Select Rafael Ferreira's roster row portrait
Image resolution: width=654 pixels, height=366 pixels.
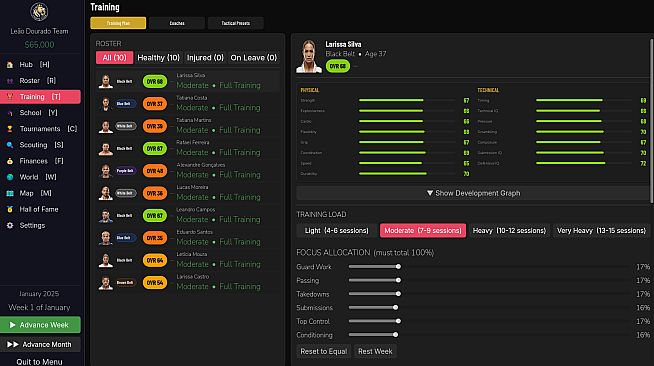pyautogui.click(x=106, y=149)
